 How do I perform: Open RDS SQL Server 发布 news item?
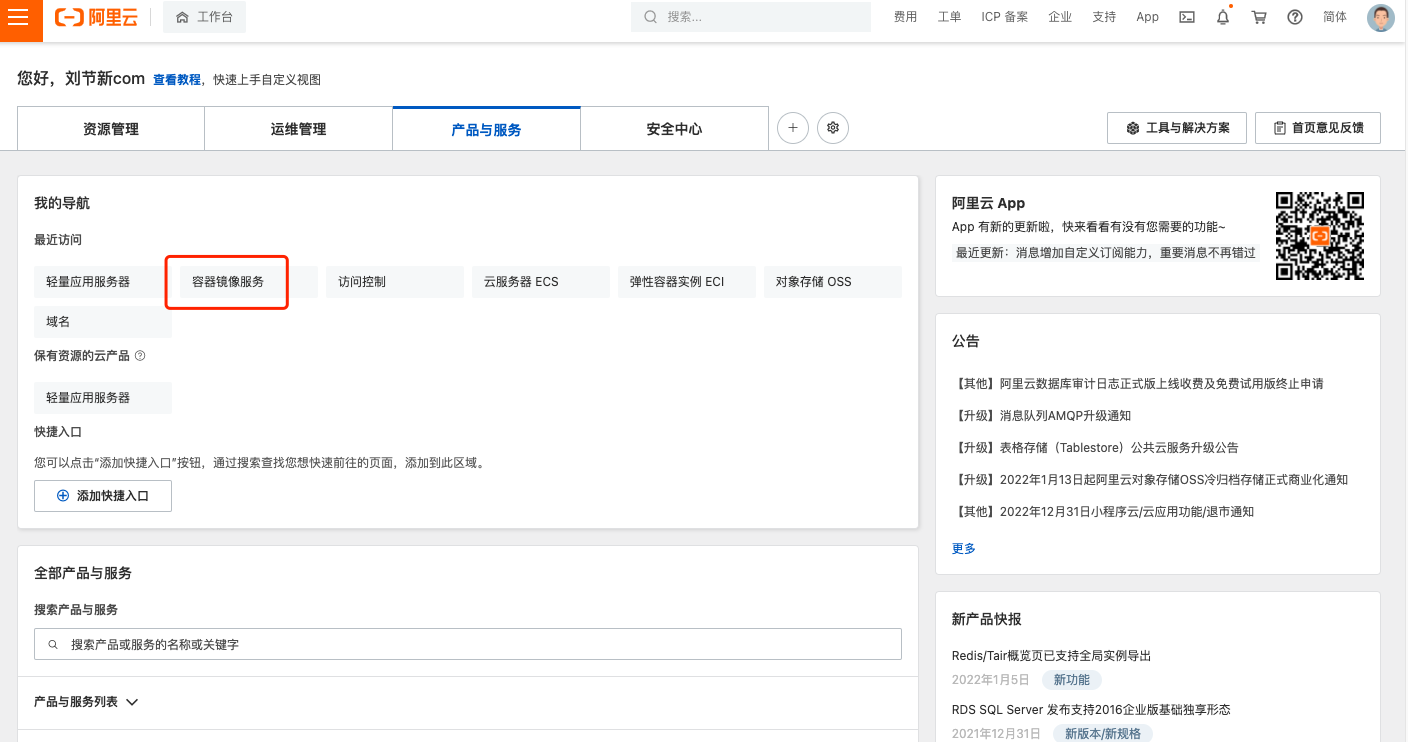1091,710
